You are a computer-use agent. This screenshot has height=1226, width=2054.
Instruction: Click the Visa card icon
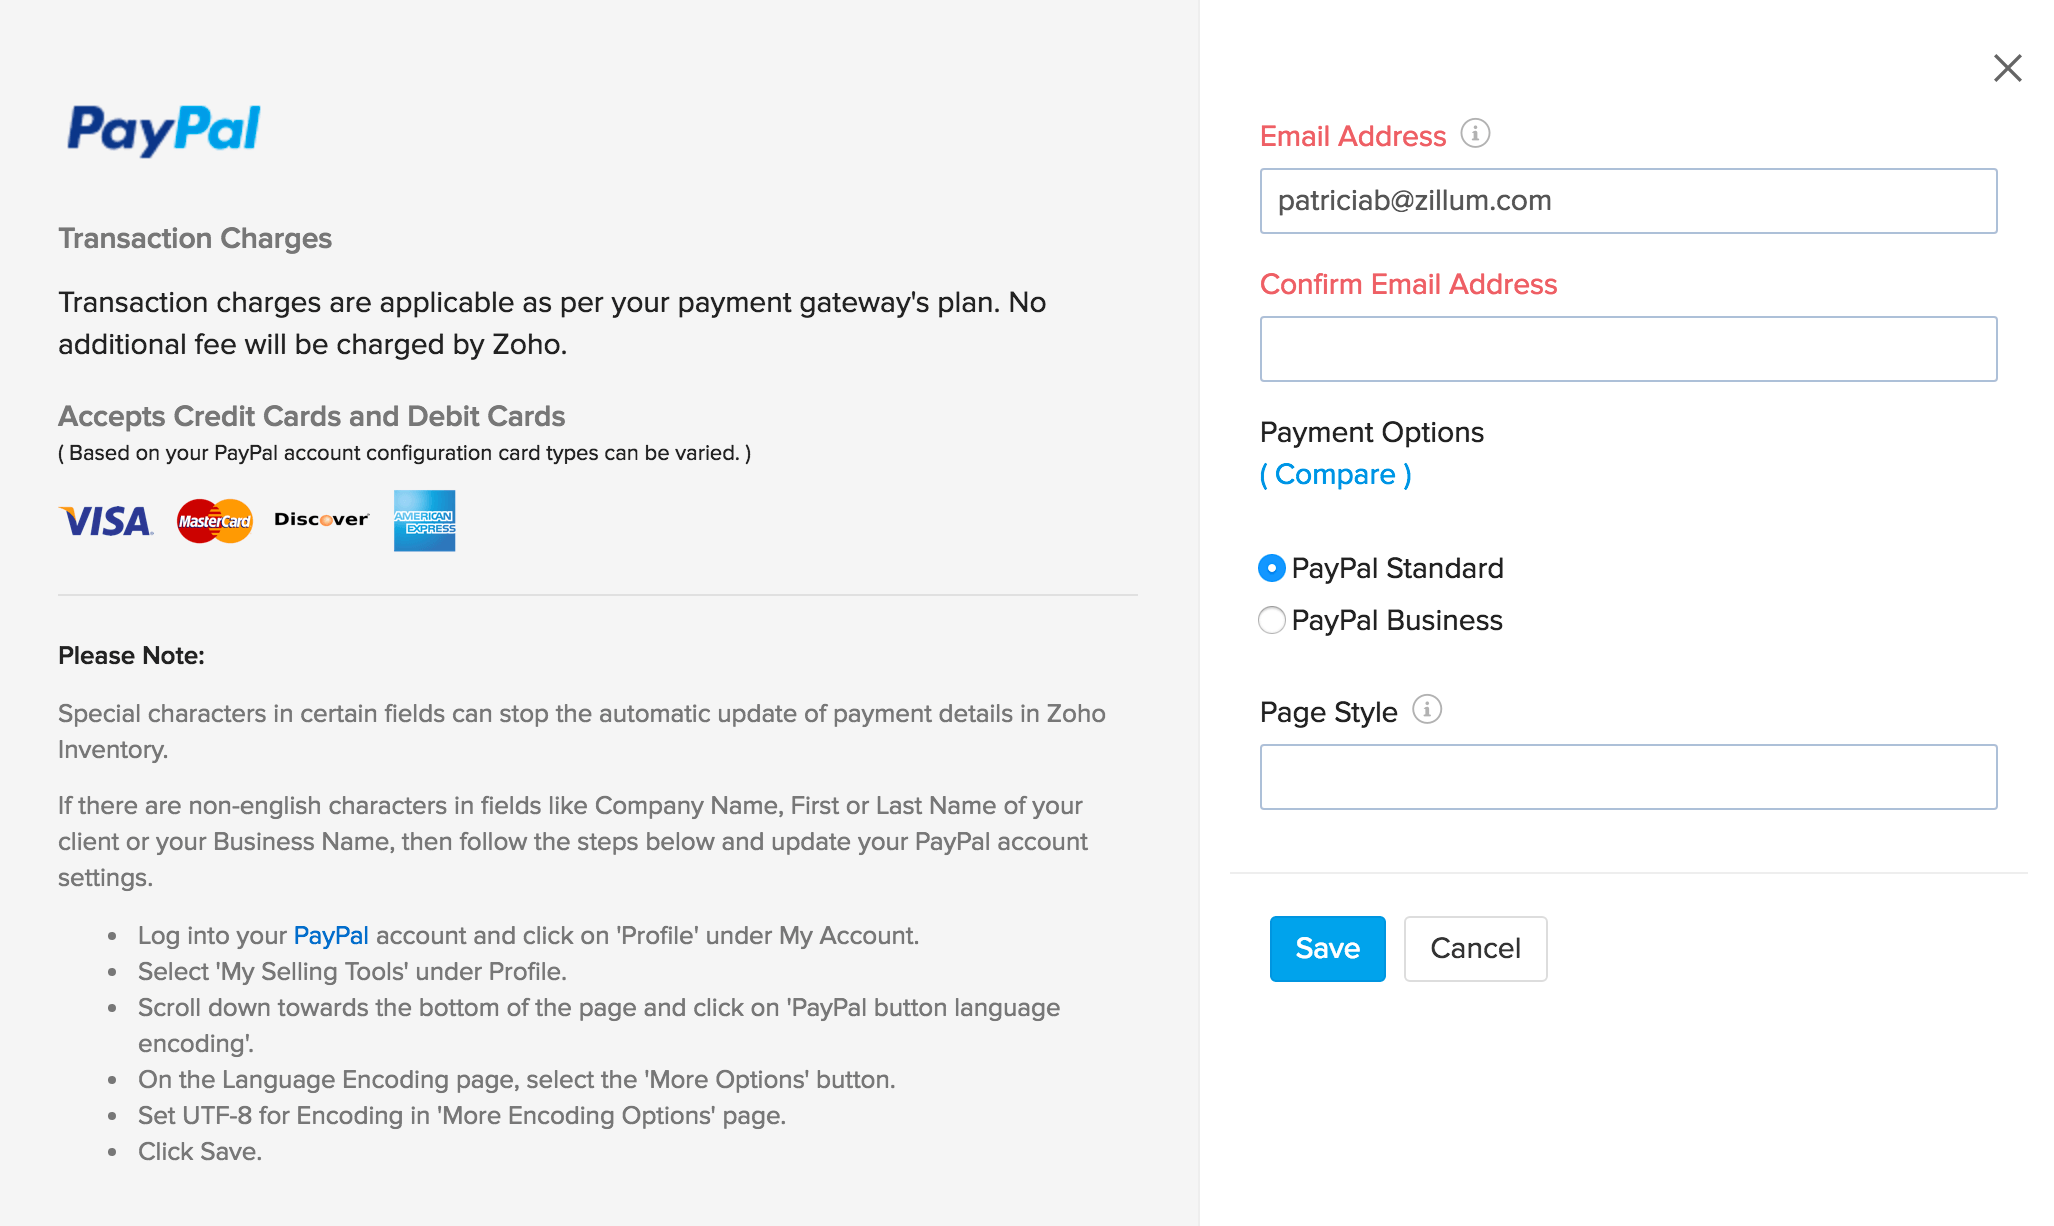106,521
